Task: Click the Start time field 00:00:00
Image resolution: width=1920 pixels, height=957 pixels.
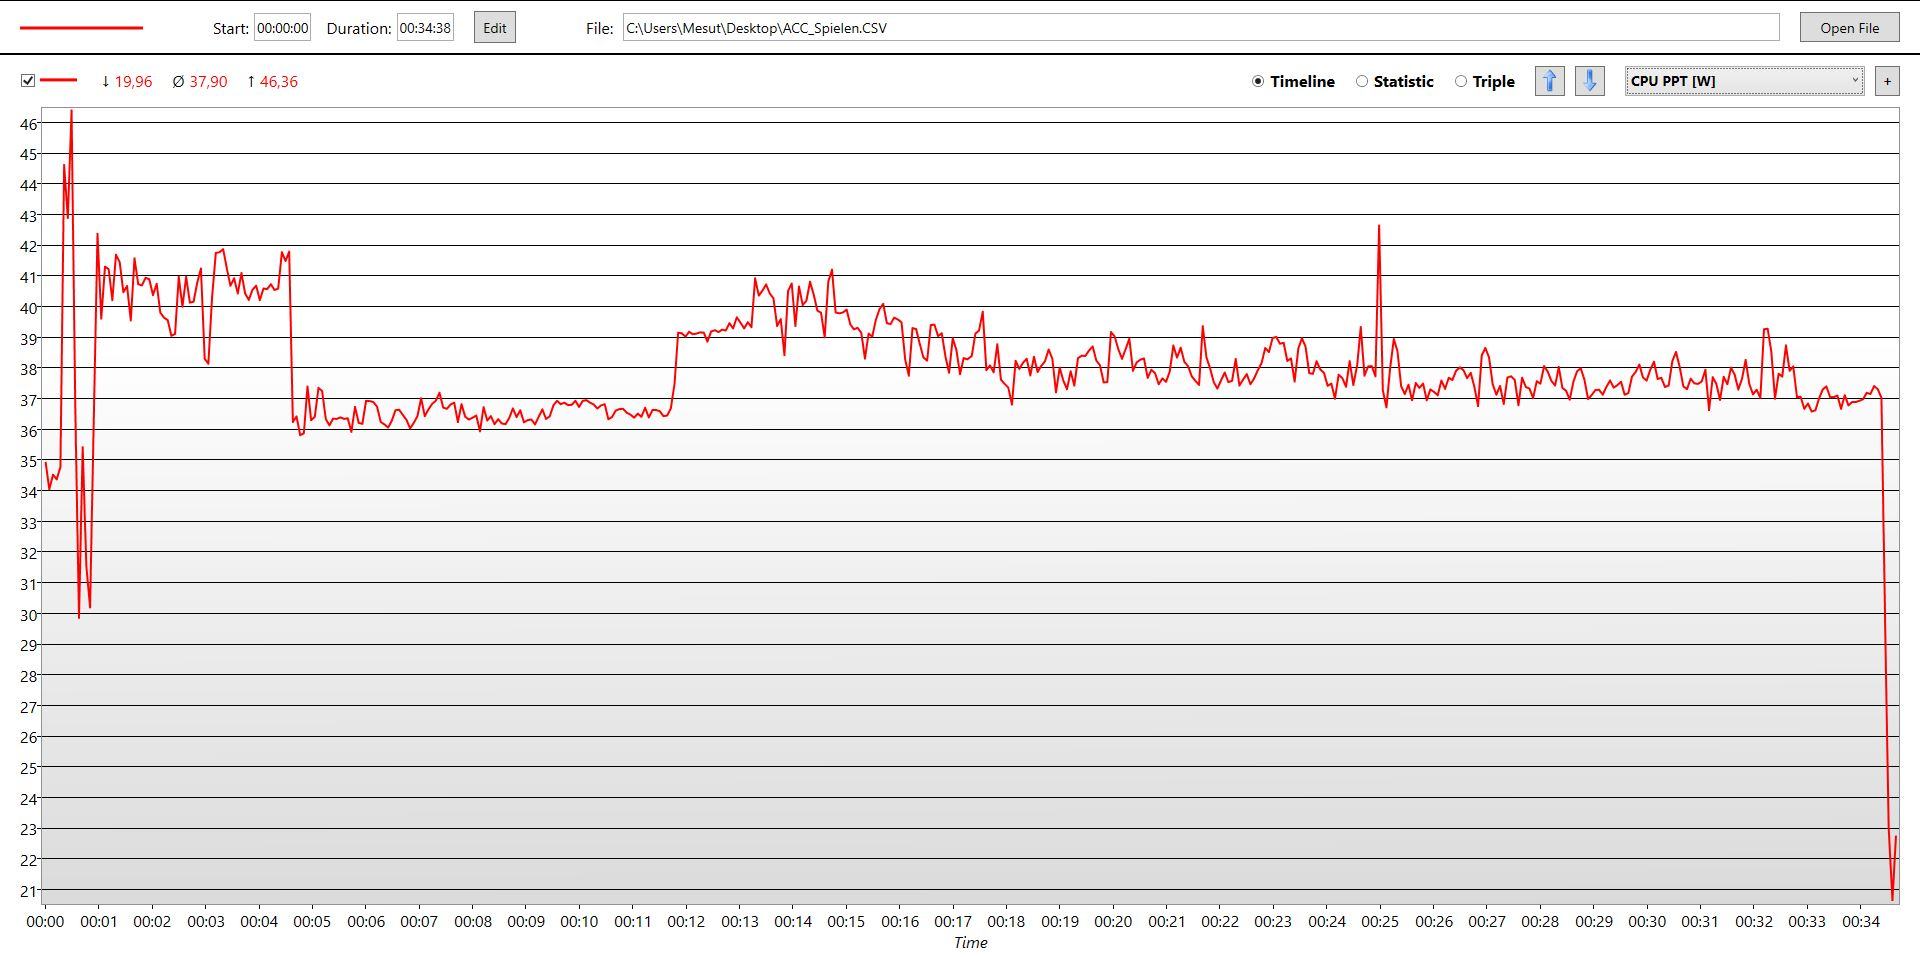Action: coord(283,28)
